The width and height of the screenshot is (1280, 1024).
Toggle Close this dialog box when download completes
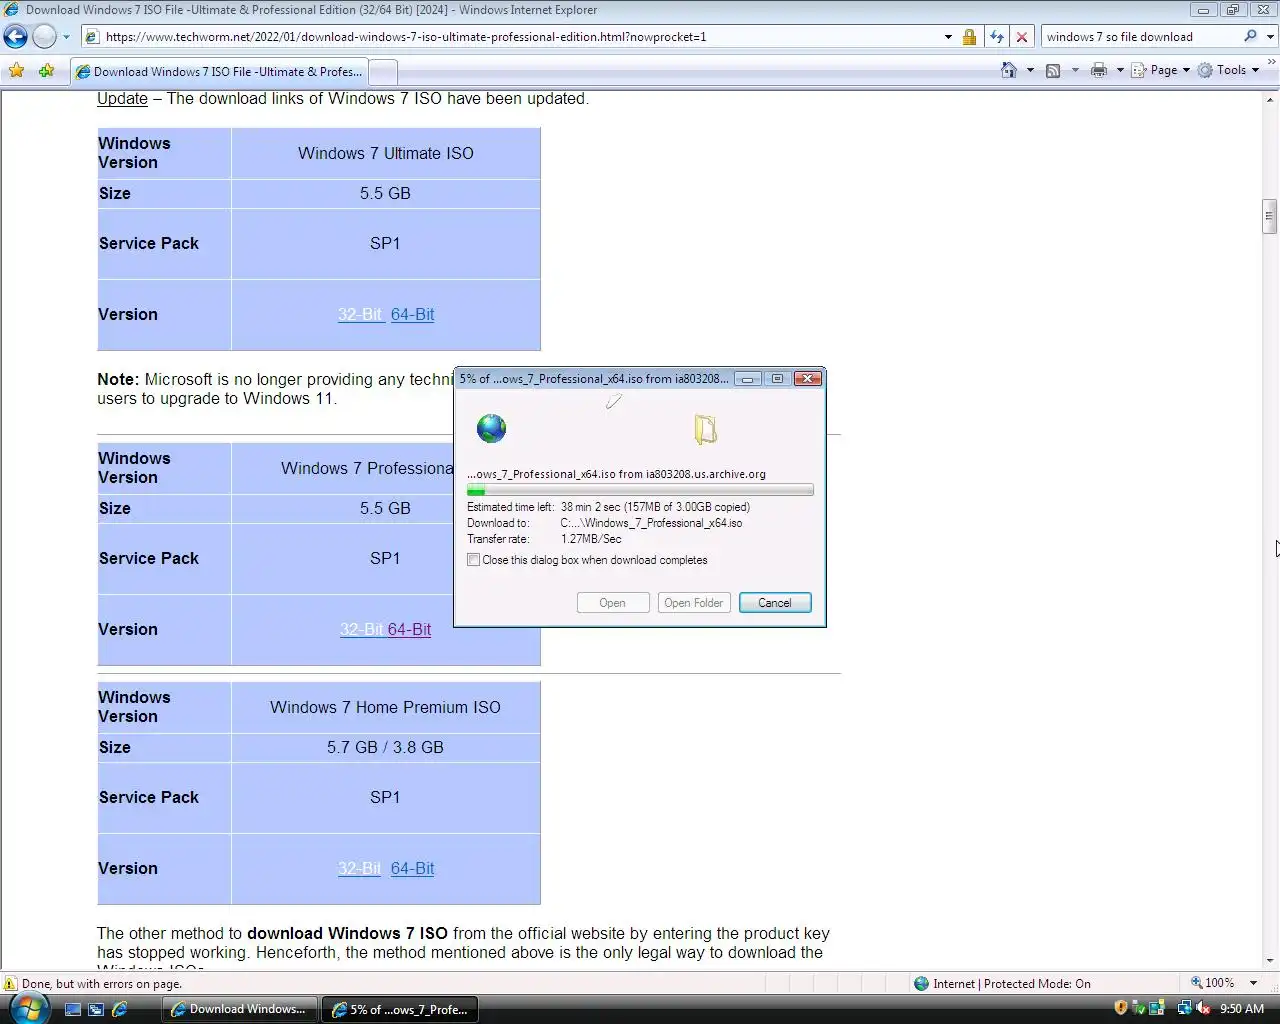click(x=474, y=560)
